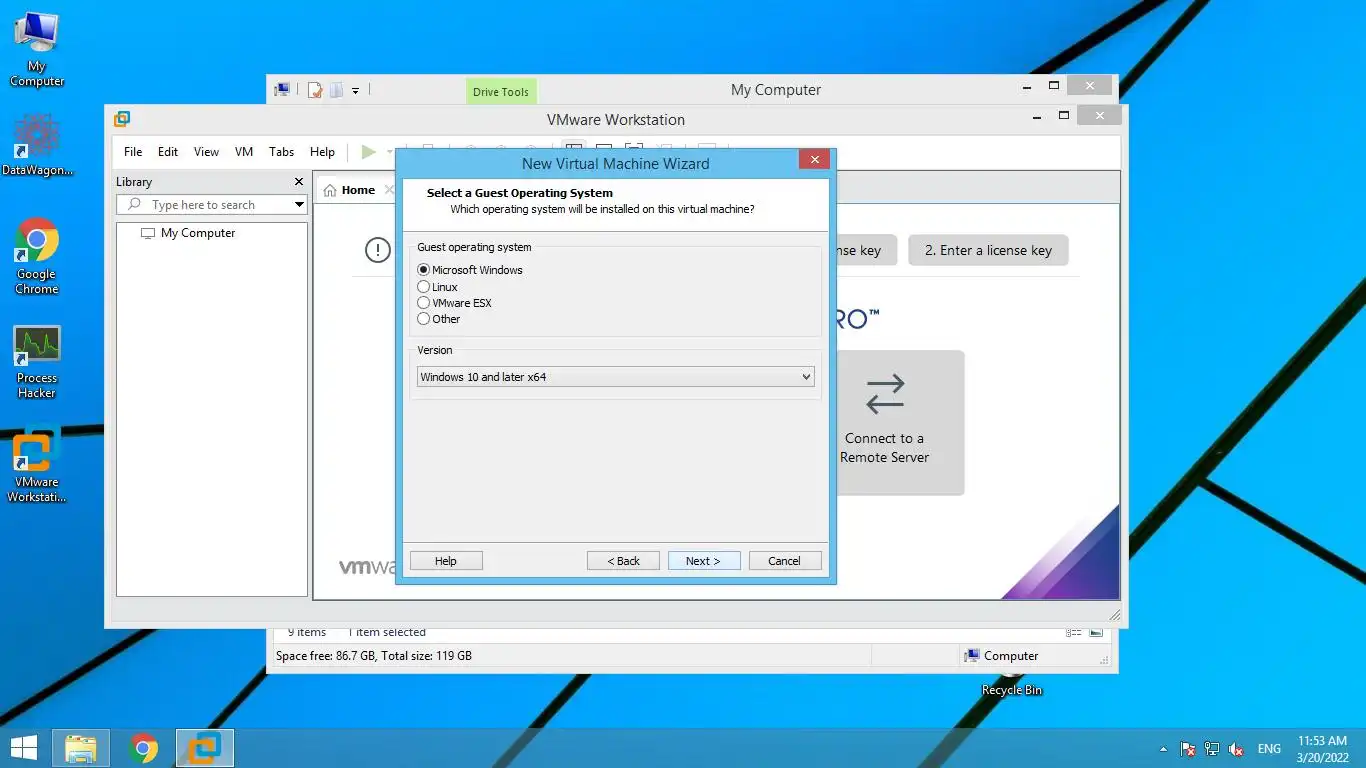Click the Home tab house icon
1366x768 pixels.
[x=330, y=190]
